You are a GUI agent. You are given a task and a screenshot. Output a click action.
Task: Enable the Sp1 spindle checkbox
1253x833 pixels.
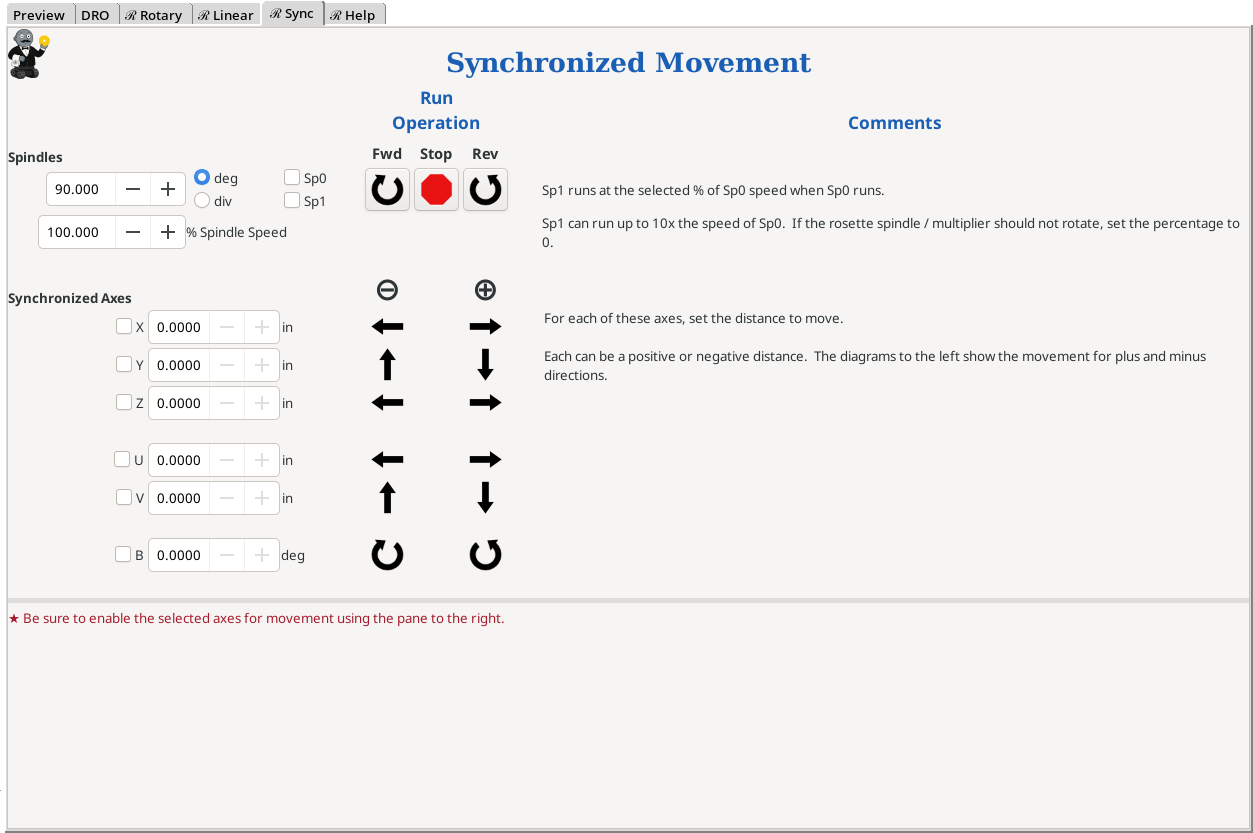pyautogui.click(x=292, y=201)
